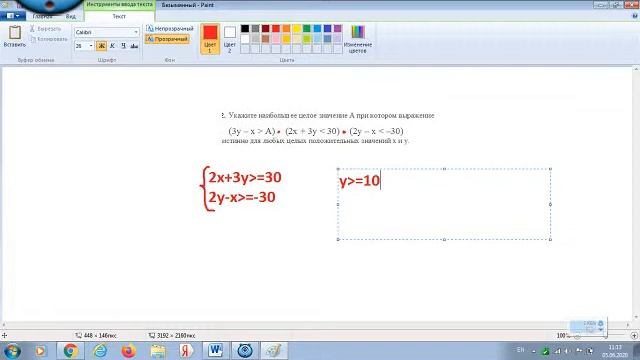Switch to Google Chrome in taskbar

click(x=71, y=351)
